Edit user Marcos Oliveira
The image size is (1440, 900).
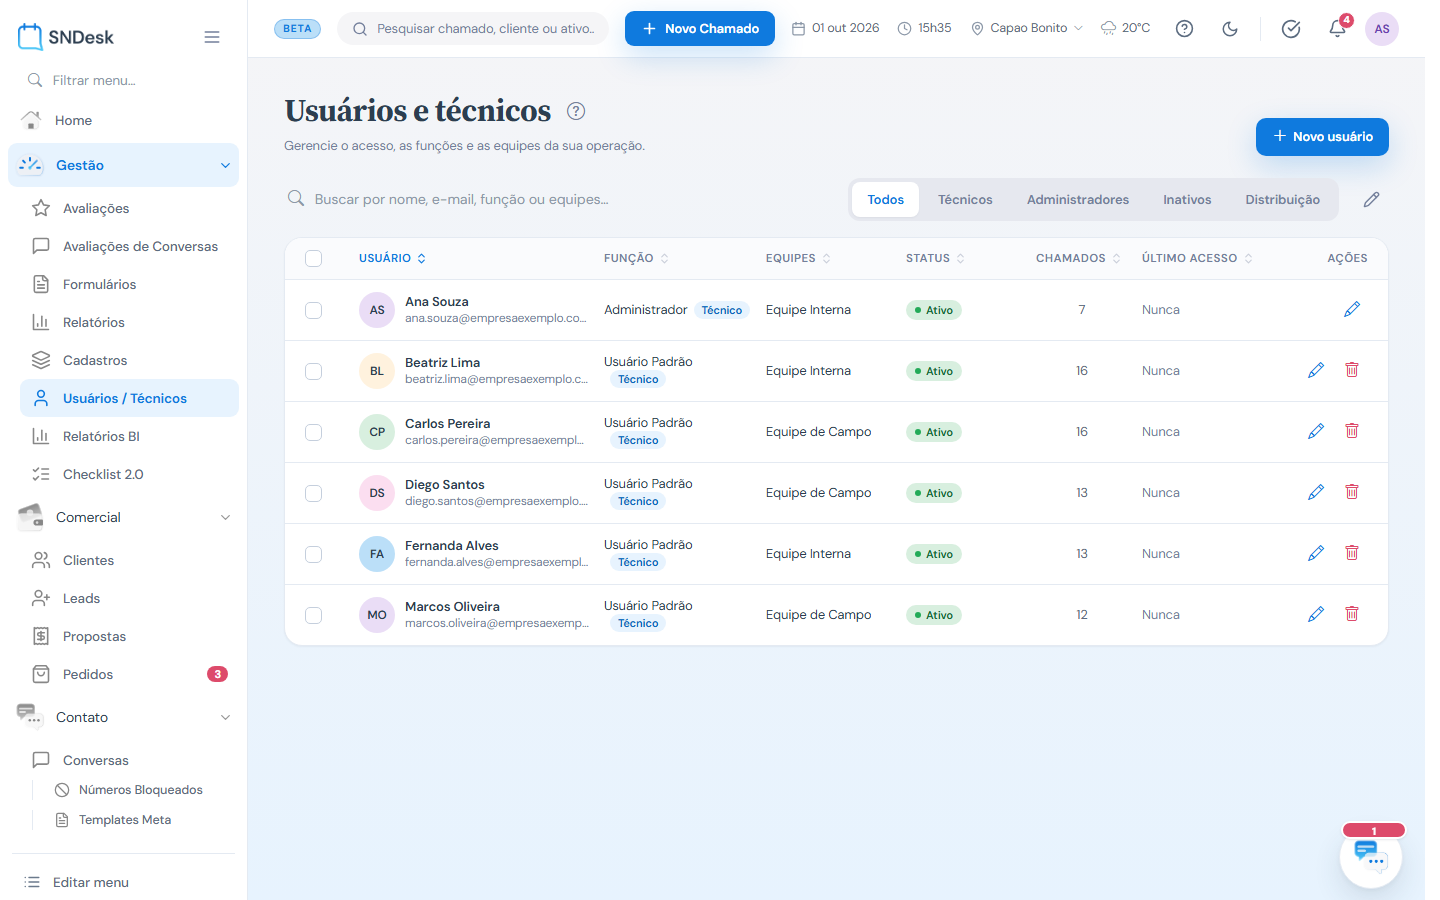click(x=1316, y=615)
